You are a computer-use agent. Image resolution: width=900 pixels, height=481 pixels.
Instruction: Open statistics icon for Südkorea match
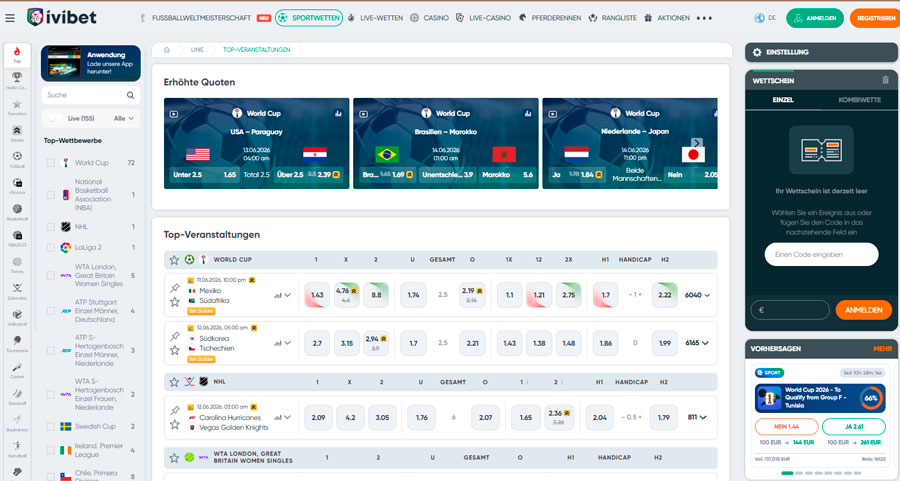pyautogui.click(x=278, y=343)
